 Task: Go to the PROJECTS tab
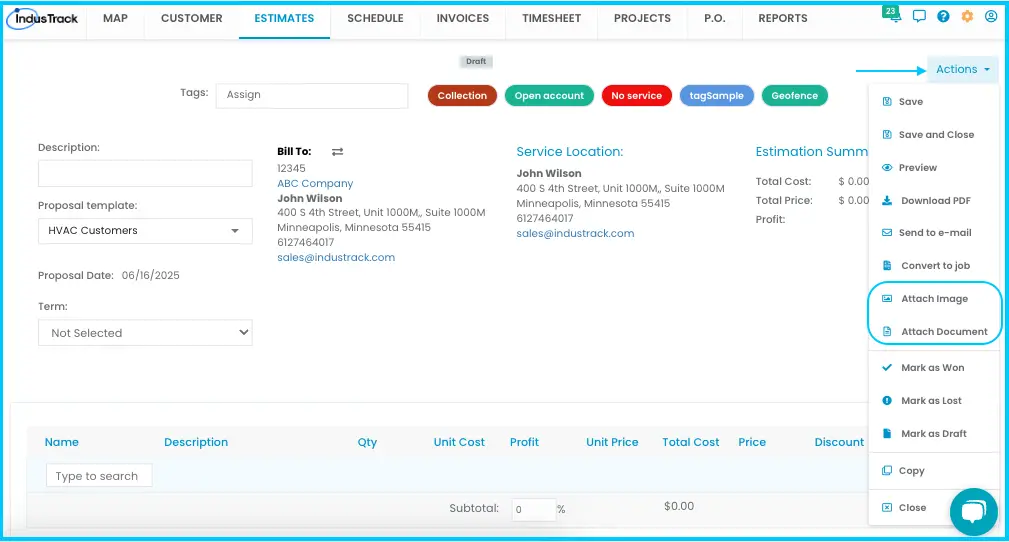click(x=642, y=19)
